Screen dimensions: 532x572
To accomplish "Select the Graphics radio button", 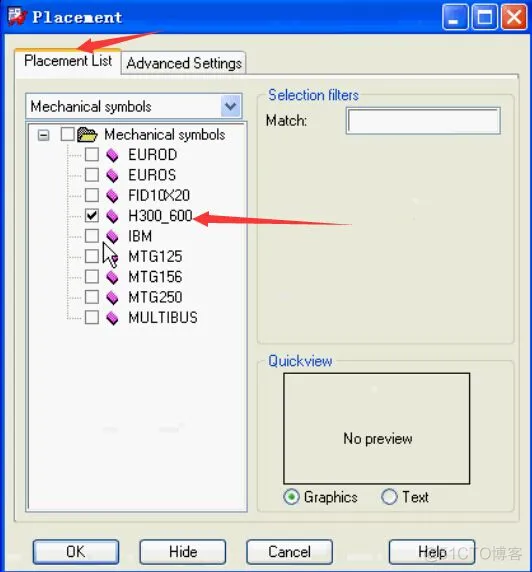I will 291,497.
